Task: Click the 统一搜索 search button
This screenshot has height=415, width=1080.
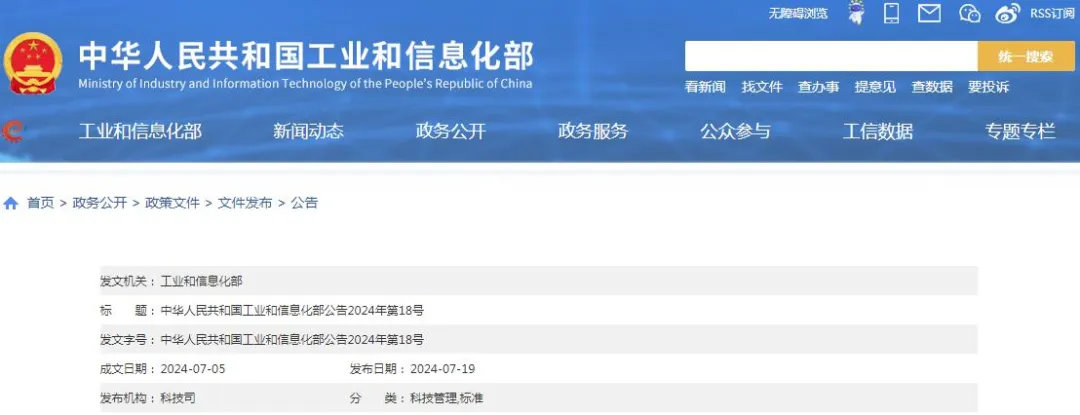Action: [x=1026, y=56]
